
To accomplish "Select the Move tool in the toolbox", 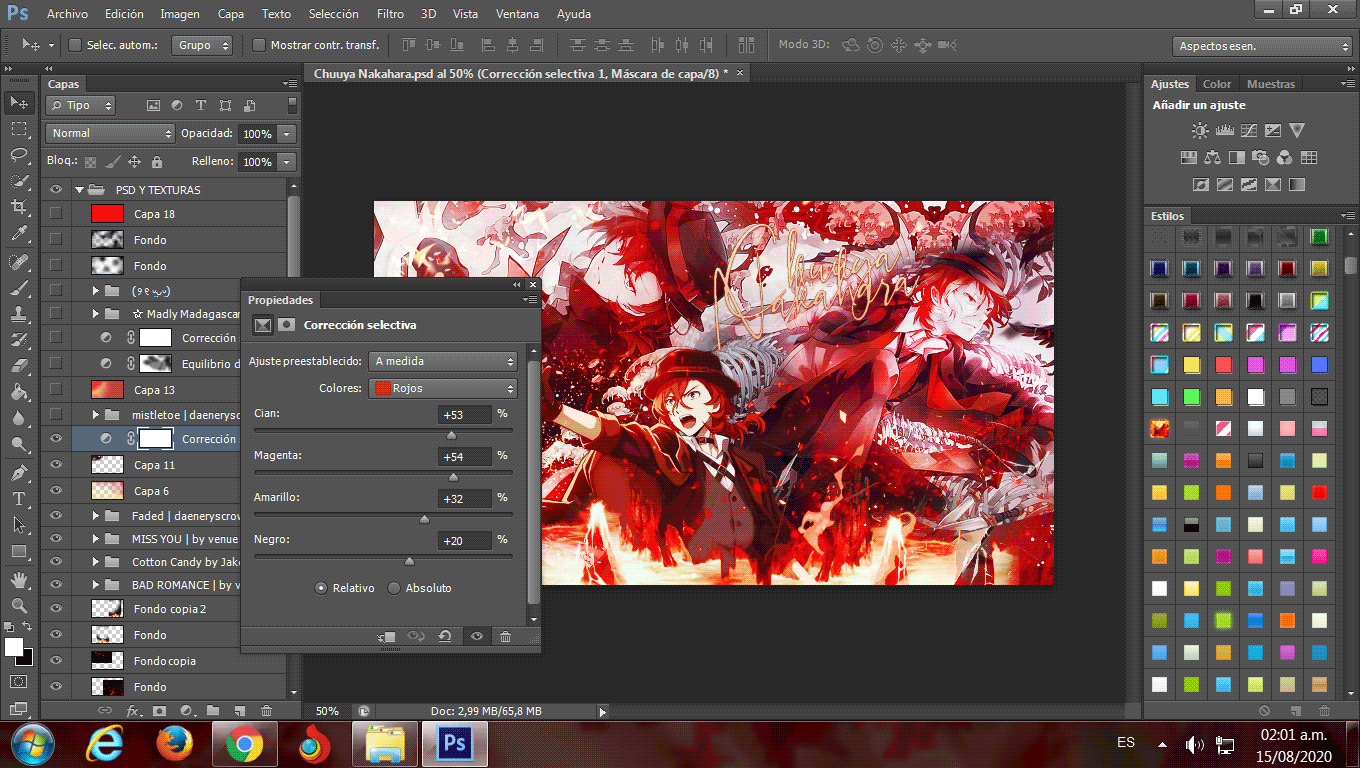I will (x=19, y=103).
